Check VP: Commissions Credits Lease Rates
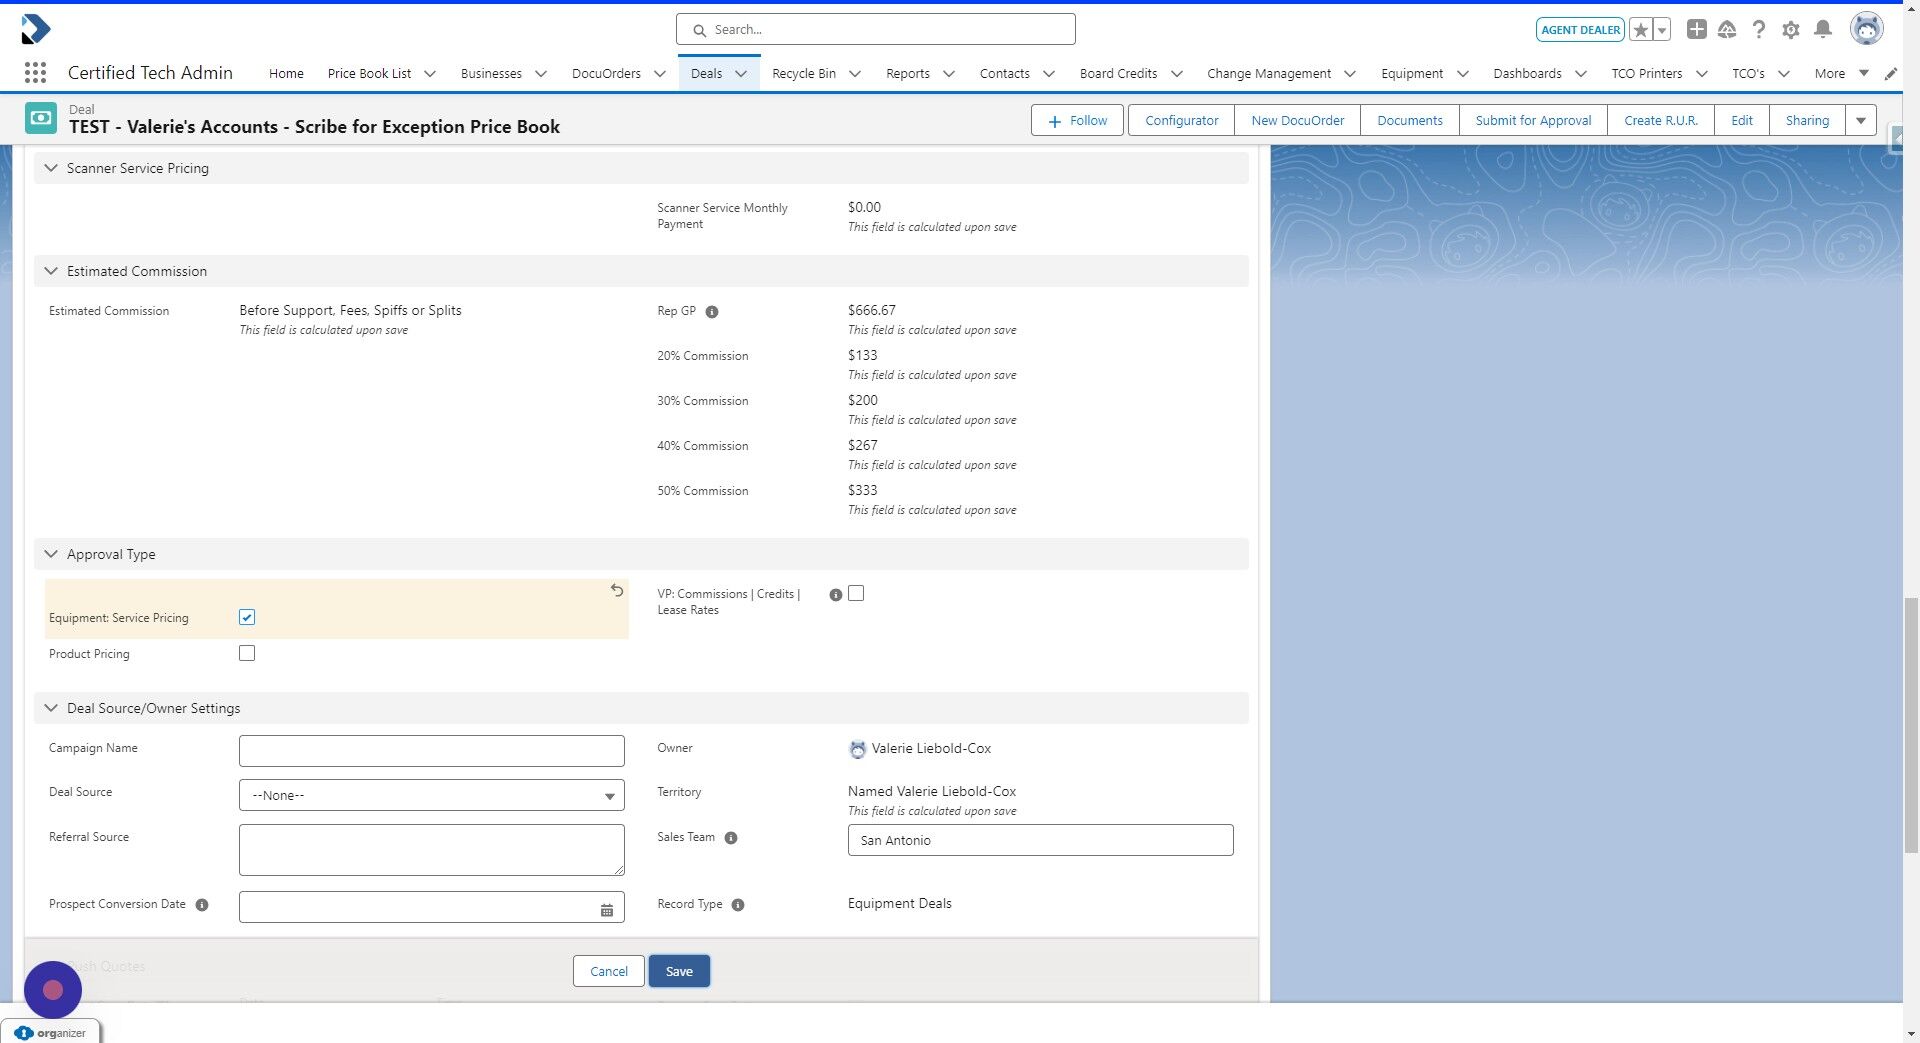Screen dimensions: 1920x1043 (856, 593)
